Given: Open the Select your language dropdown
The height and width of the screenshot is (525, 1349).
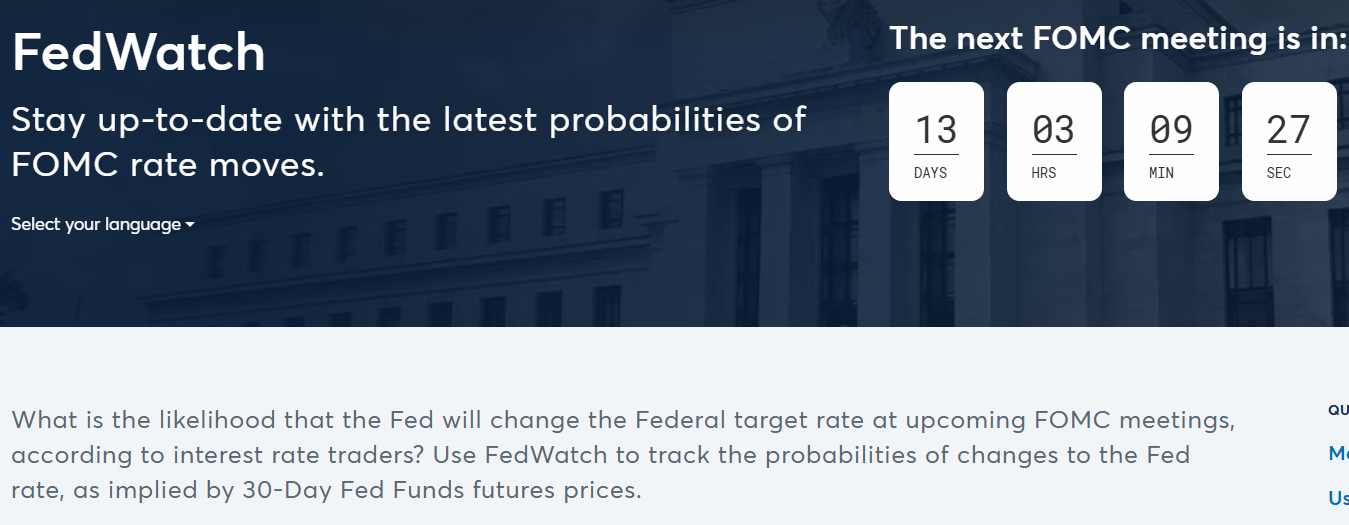Looking at the screenshot, I should point(96,224).
